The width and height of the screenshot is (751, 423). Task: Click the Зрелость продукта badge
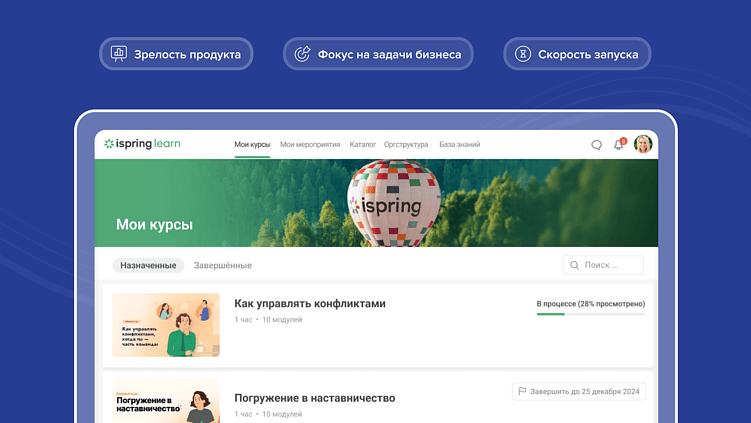point(176,54)
